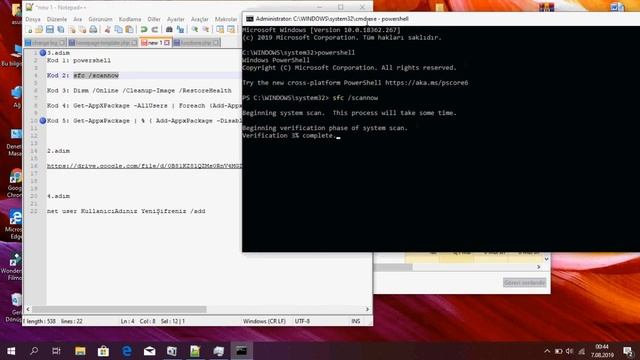The height and width of the screenshot is (360, 640).
Task: Open Microsoft Store from the taskbar
Action: tap(103, 351)
